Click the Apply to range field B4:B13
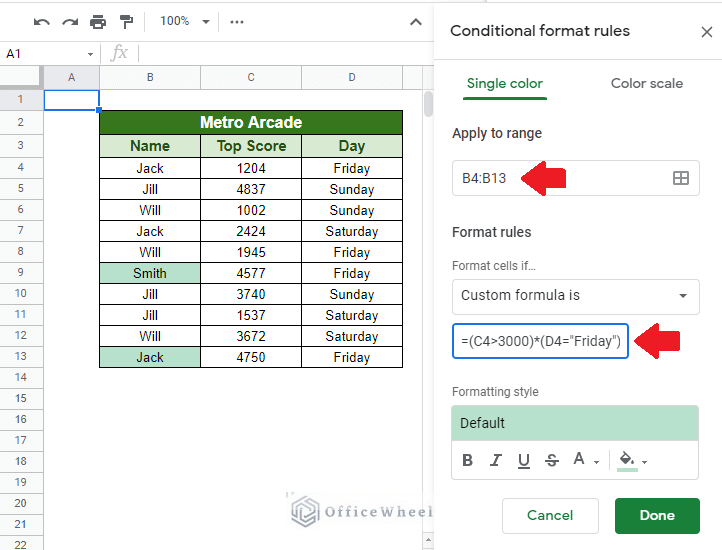722x550 pixels. coord(576,178)
